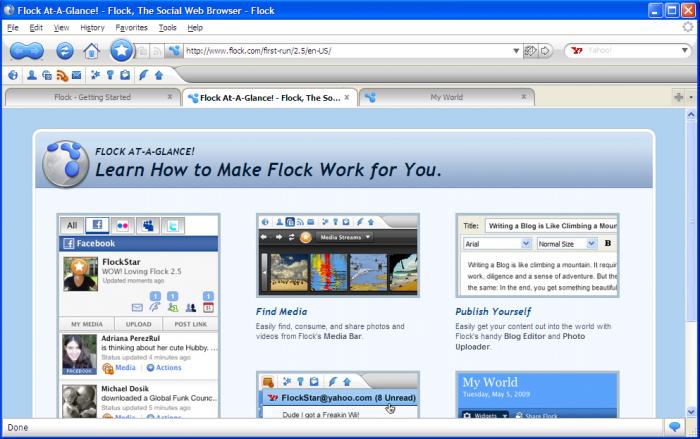Switch to the My World tab
The image size is (700, 439).
(446, 97)
